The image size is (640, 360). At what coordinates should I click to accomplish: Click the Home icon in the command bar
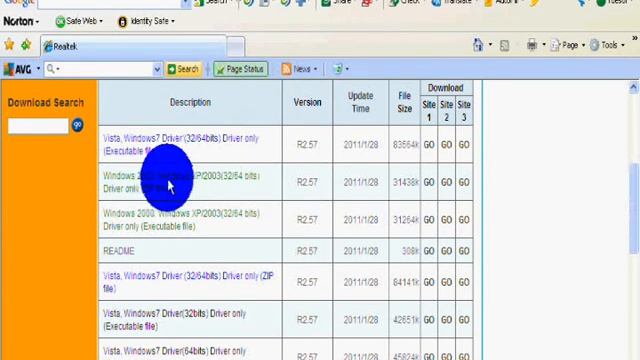tap(478, 44)
